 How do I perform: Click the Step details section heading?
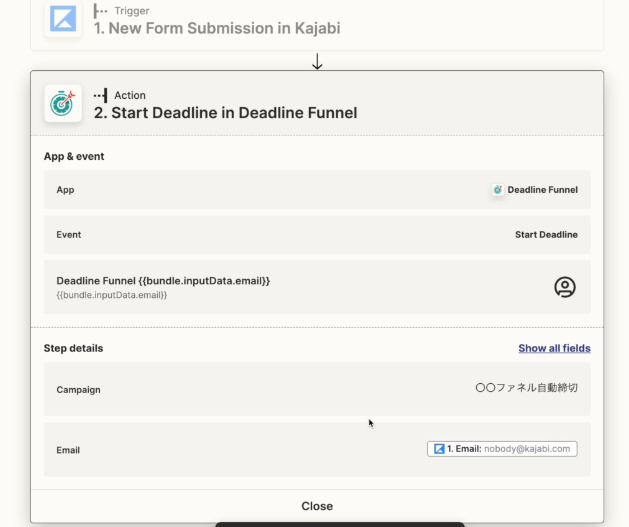73,348
